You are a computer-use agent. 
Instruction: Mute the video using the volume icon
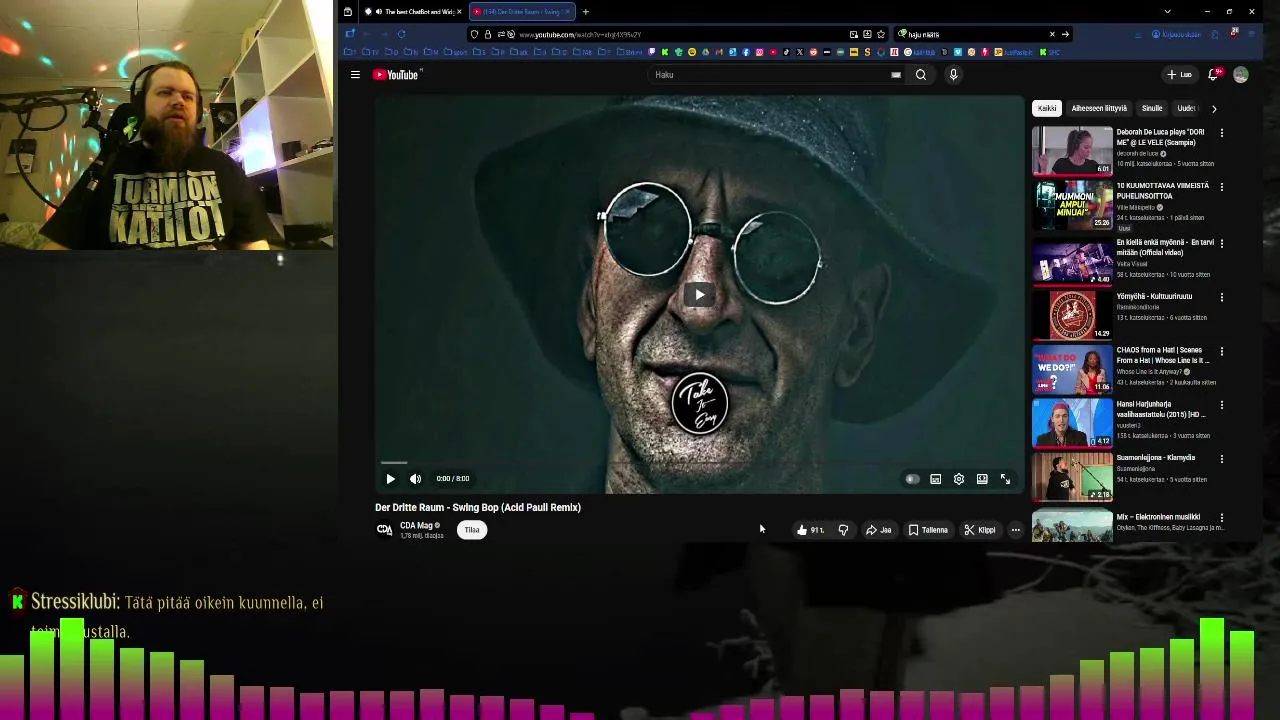coord(416,479)
